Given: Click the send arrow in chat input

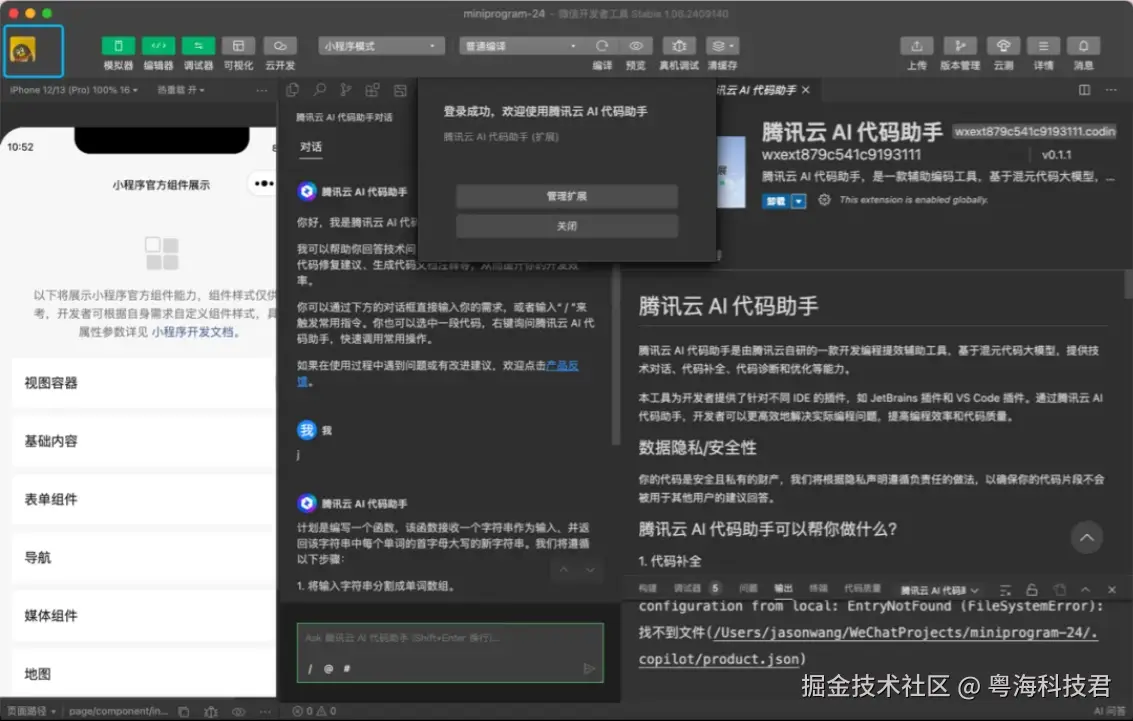Looking at the screenshot, I should [x=589, y=669].
